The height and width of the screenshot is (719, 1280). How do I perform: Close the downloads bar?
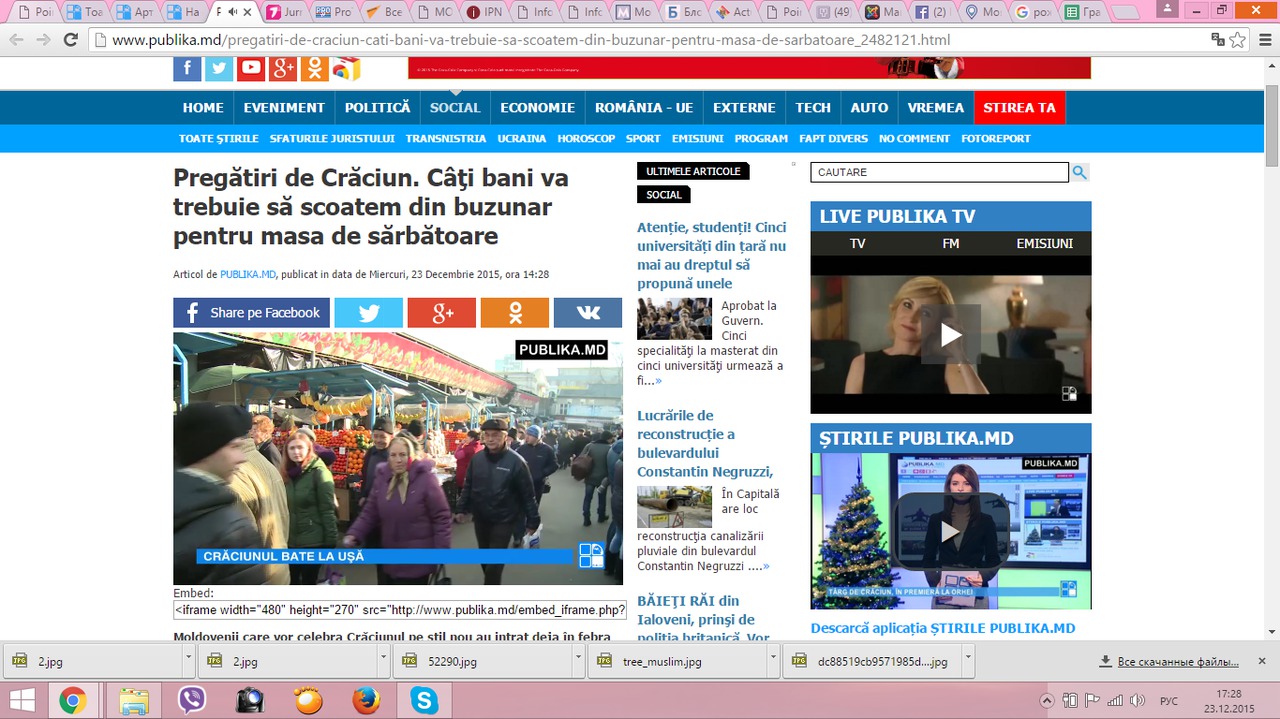[x=1262, y=661]
